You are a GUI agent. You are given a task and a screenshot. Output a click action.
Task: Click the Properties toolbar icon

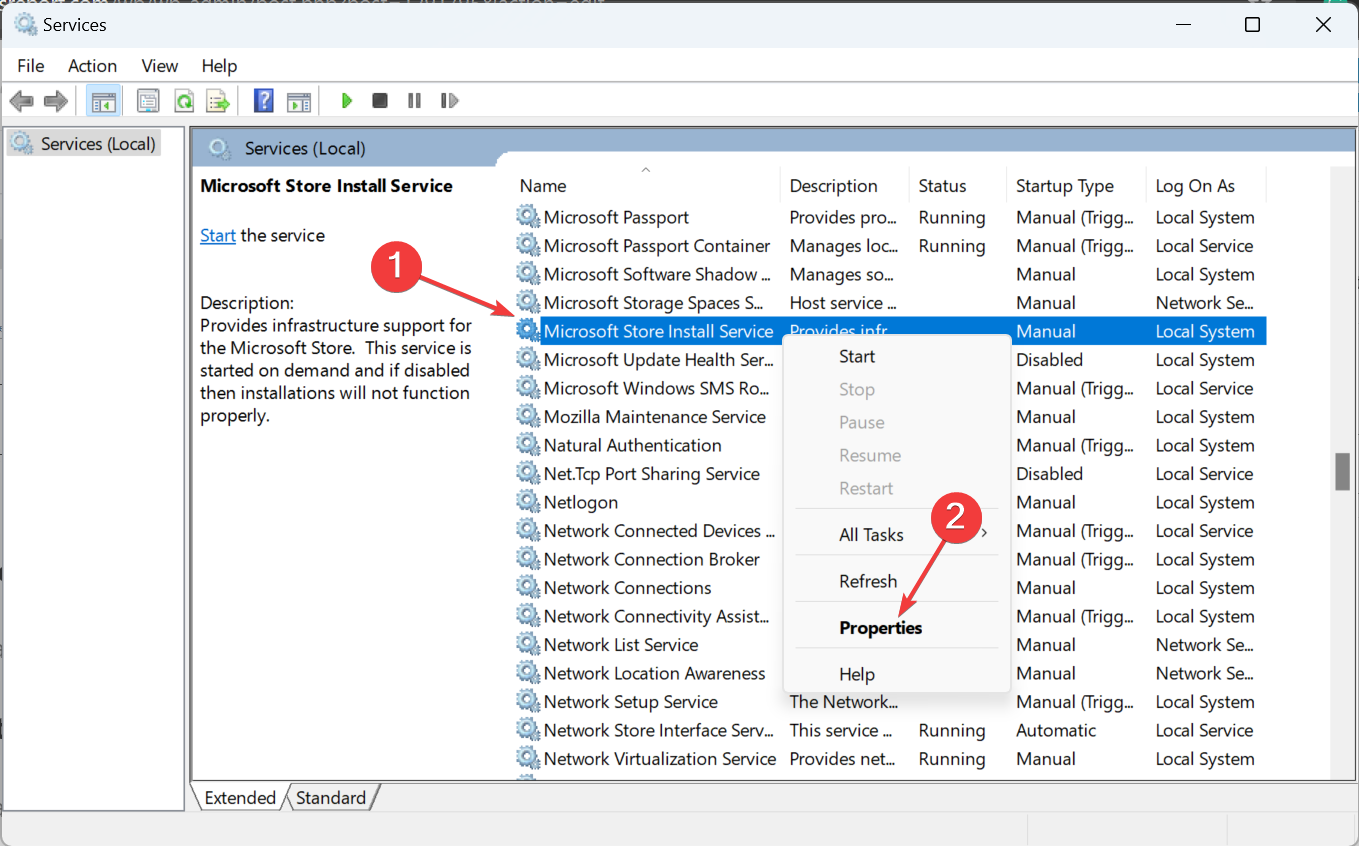[148, 101]
